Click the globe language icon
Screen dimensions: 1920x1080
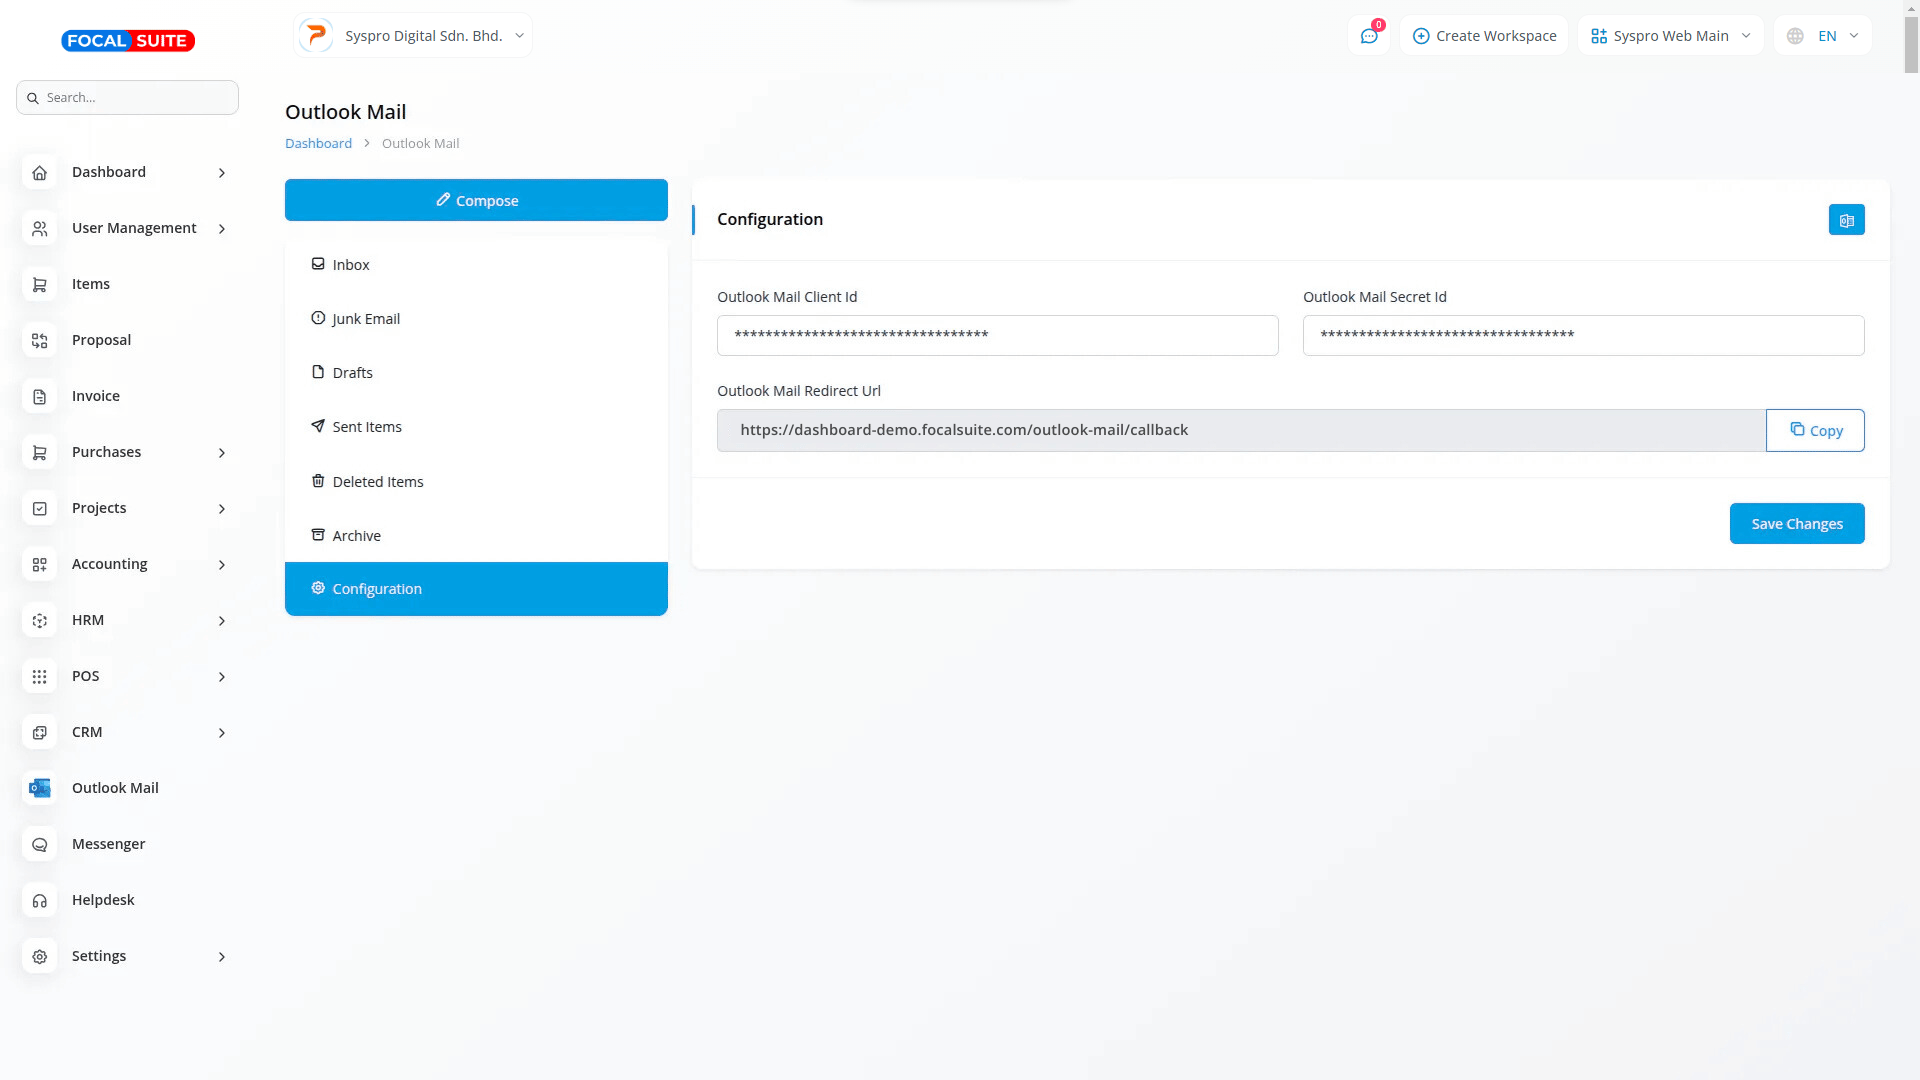[1795, 36]
